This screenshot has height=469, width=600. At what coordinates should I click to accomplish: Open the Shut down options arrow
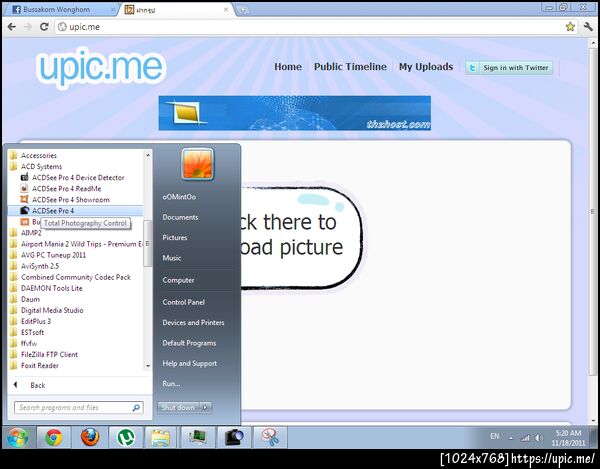(205, 408)
